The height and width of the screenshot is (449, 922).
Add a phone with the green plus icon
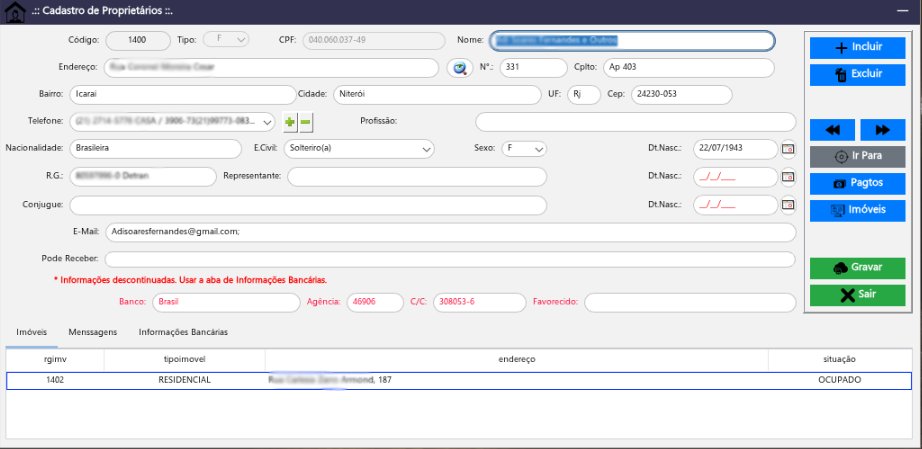point(290,122)
